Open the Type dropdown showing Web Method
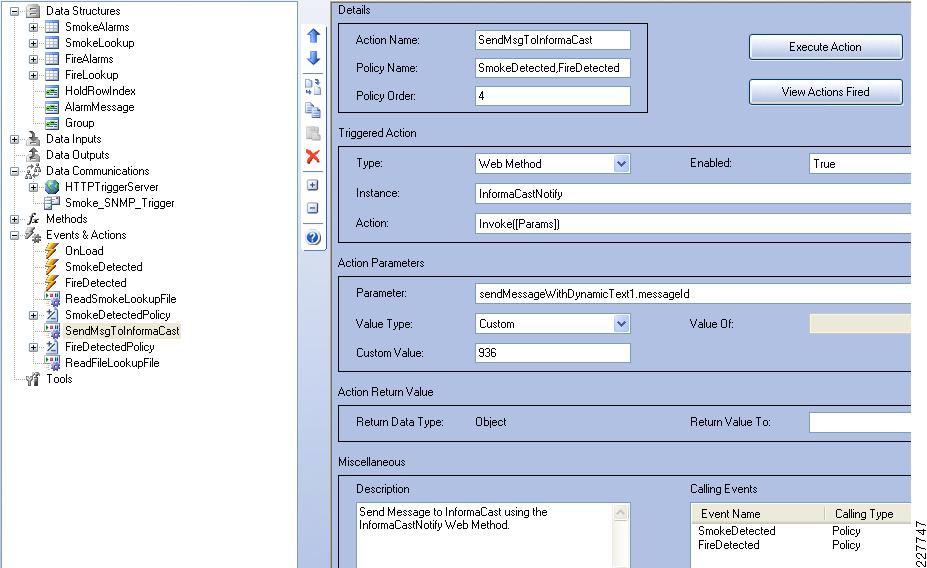This screenshot has width=927, height=568. [x=621, y=164]
